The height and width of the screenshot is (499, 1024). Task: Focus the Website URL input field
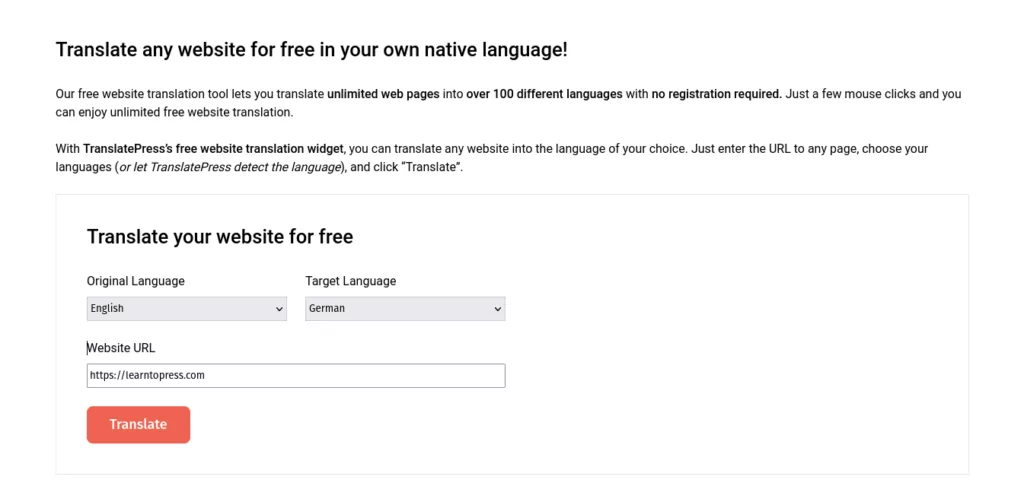coord(295,375)
